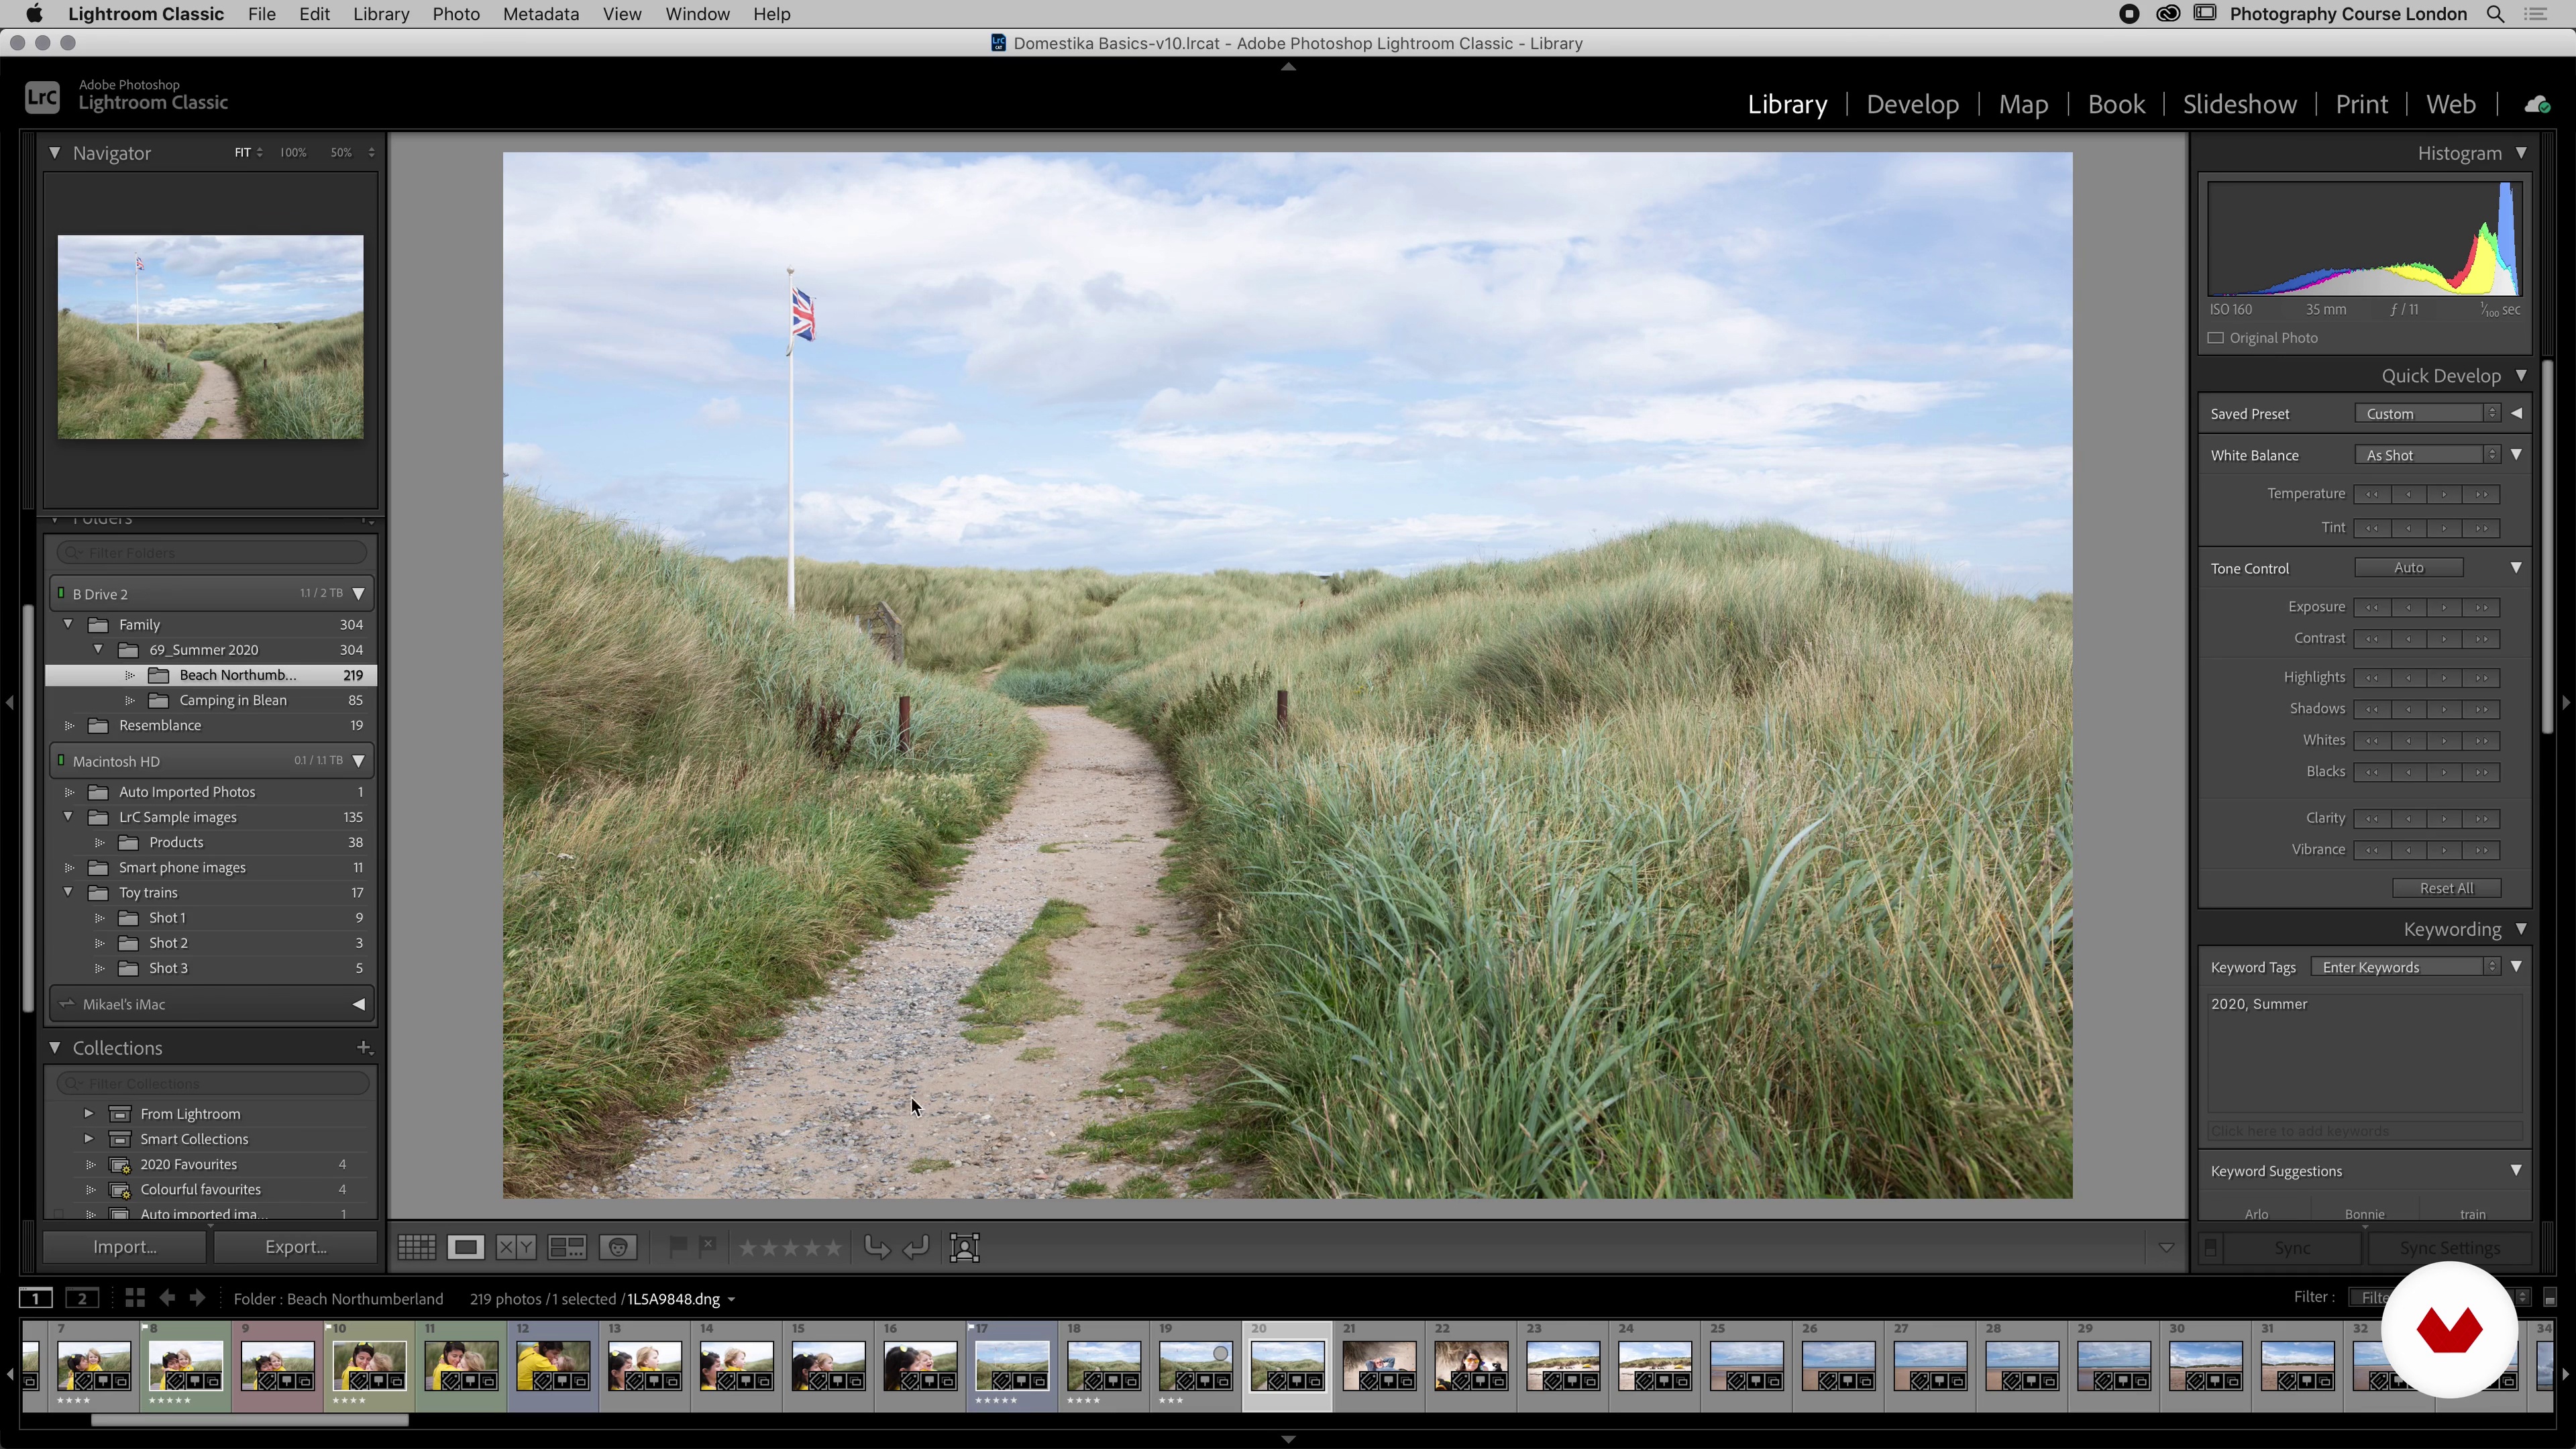Go forward to next source arrow
Screen dimensions: 2576x1449
coord(198,1298)
